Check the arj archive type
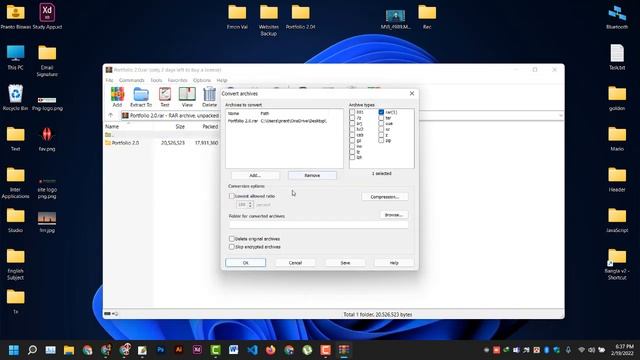 tap(352, 123)
